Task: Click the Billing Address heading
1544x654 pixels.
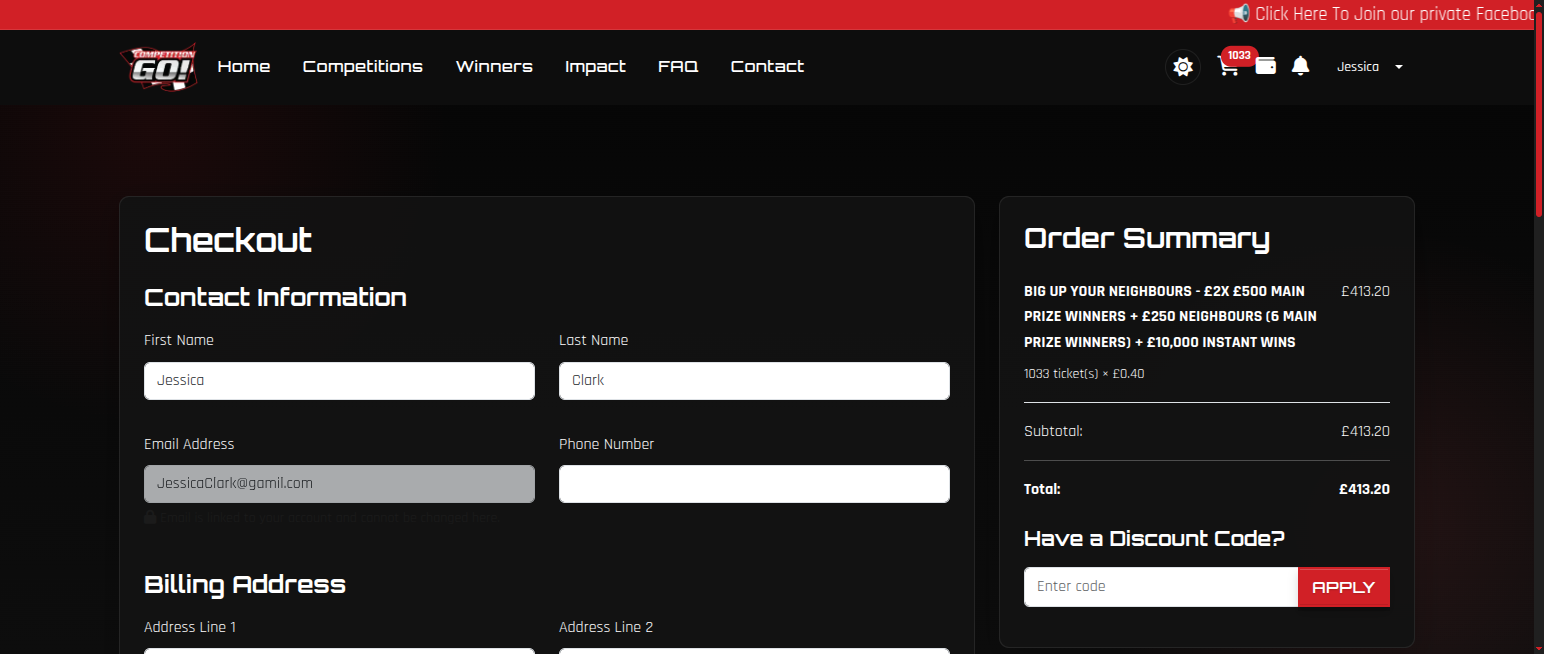Action: pyautogui.click(x=245, y=585)
